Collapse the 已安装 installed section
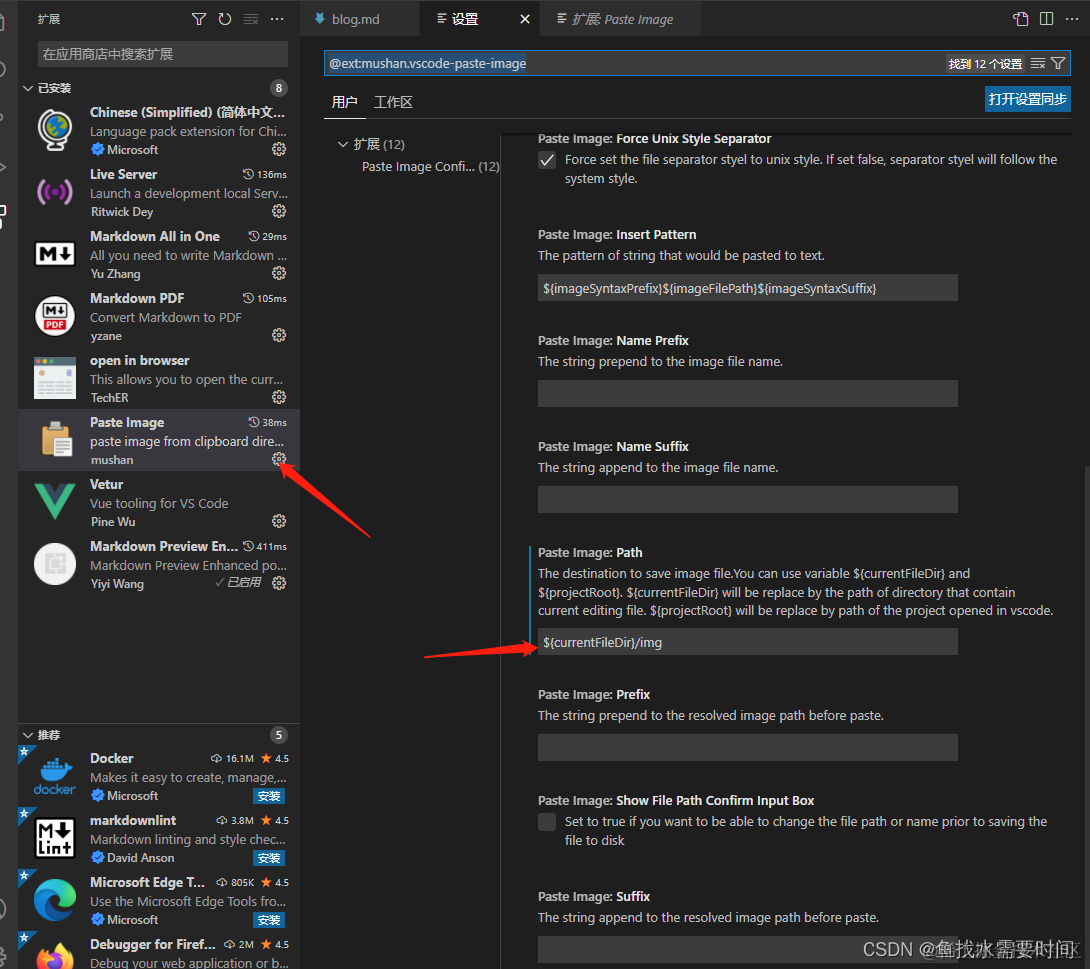 28,88
